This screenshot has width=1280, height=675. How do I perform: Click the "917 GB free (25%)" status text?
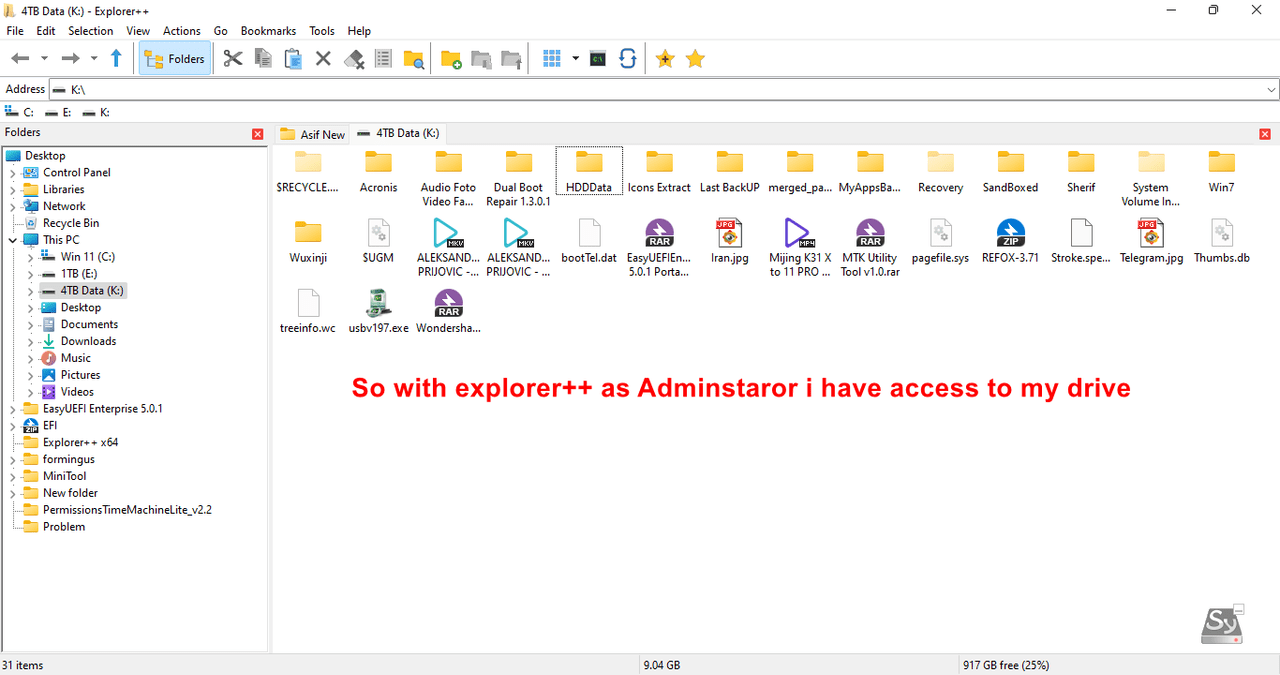click(x=1006, y=665)
